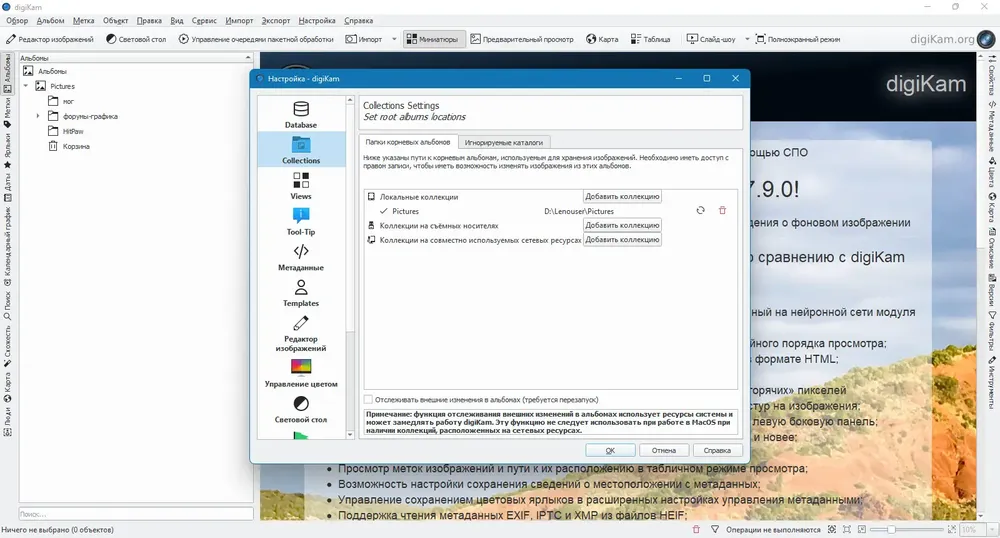Open the Templates settings page
The height and width of the screenshot is (538, 1000).
pos(300,291)
